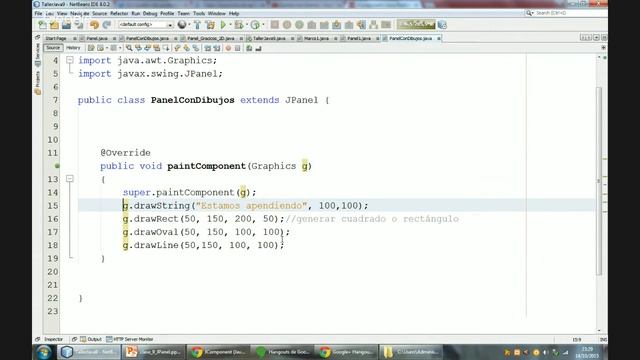The image size is (640, 360).
Task: Open the HTTP Server Monitor panel
Action: pos(129,339)
